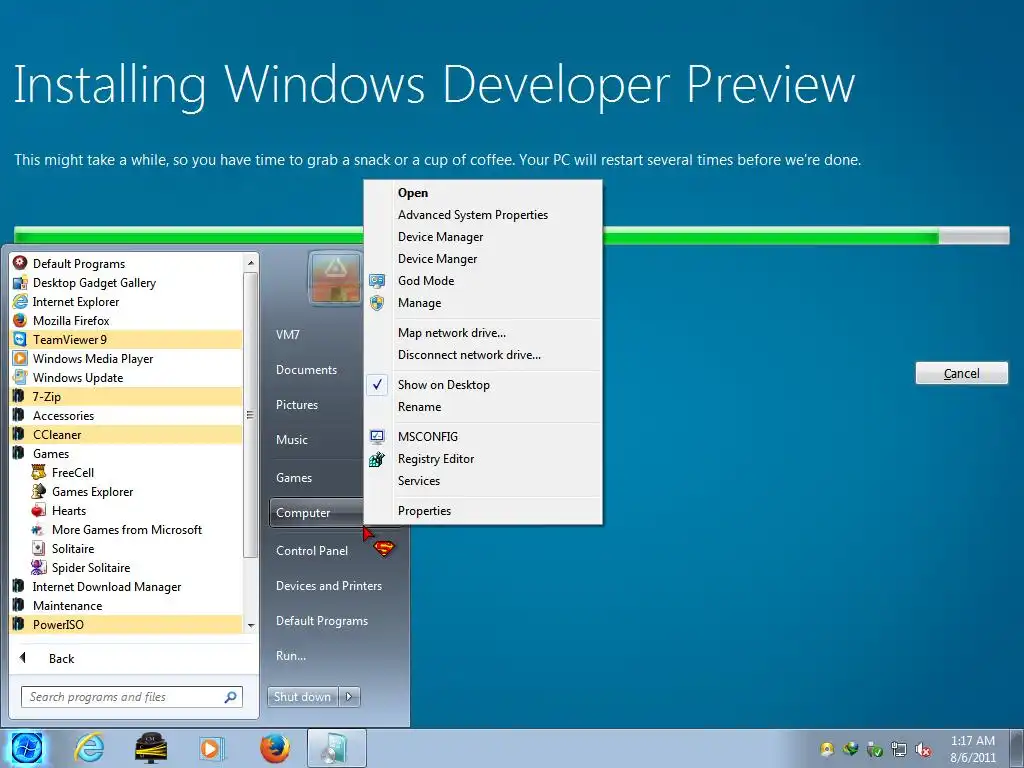Expand the 7-Zip folder
Viewport: 1024px width, 768px height.
pos(127,396)
